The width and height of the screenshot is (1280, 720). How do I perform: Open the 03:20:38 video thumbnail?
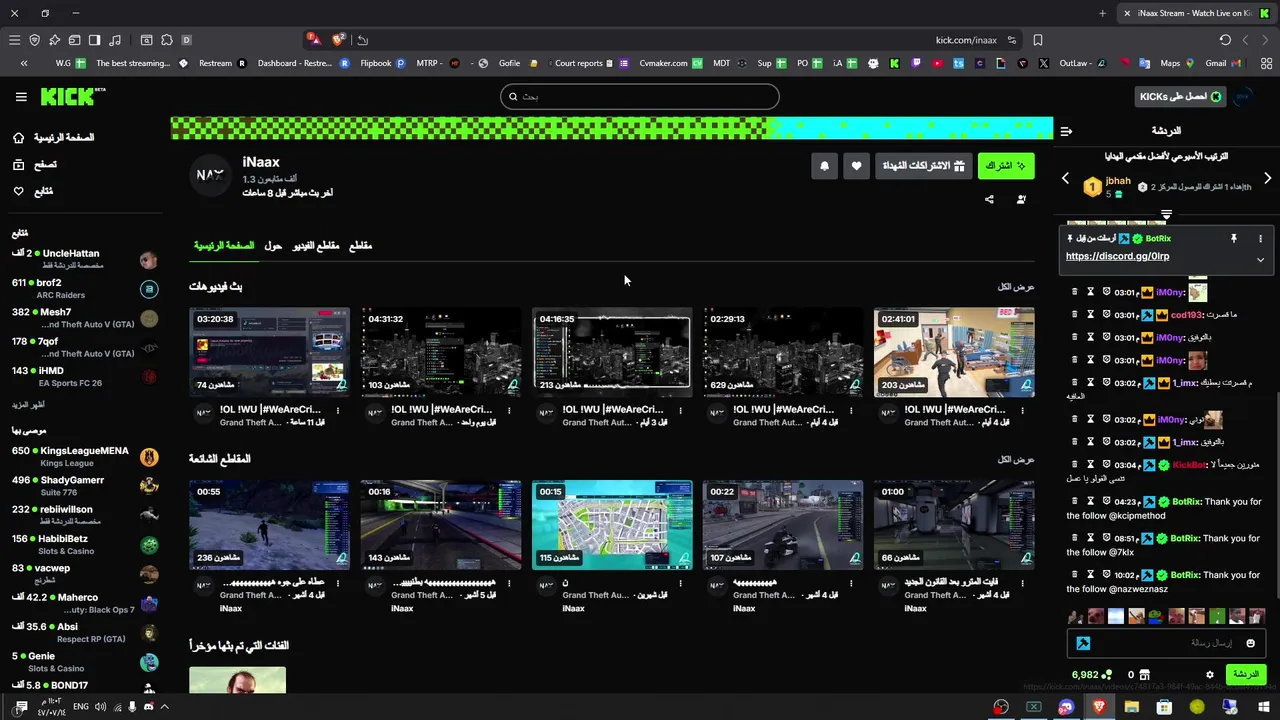(269, 352)
